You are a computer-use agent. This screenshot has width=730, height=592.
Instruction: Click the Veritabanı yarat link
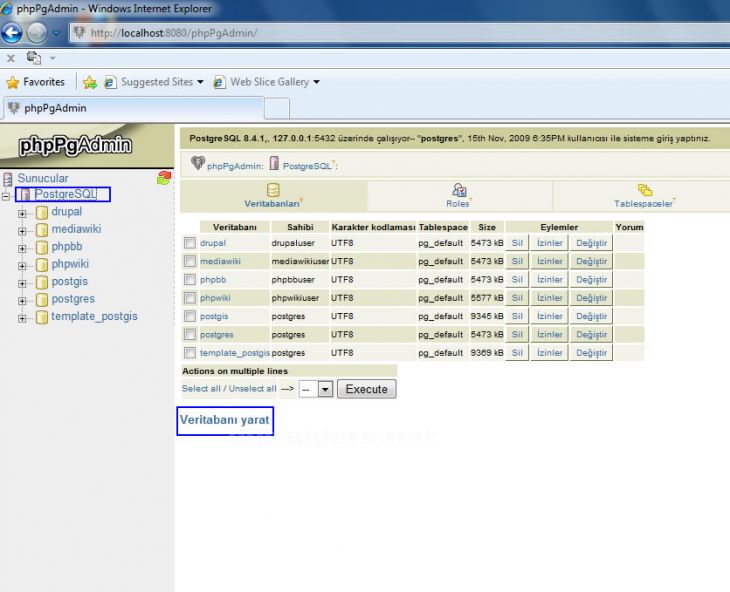coord(224,420)
